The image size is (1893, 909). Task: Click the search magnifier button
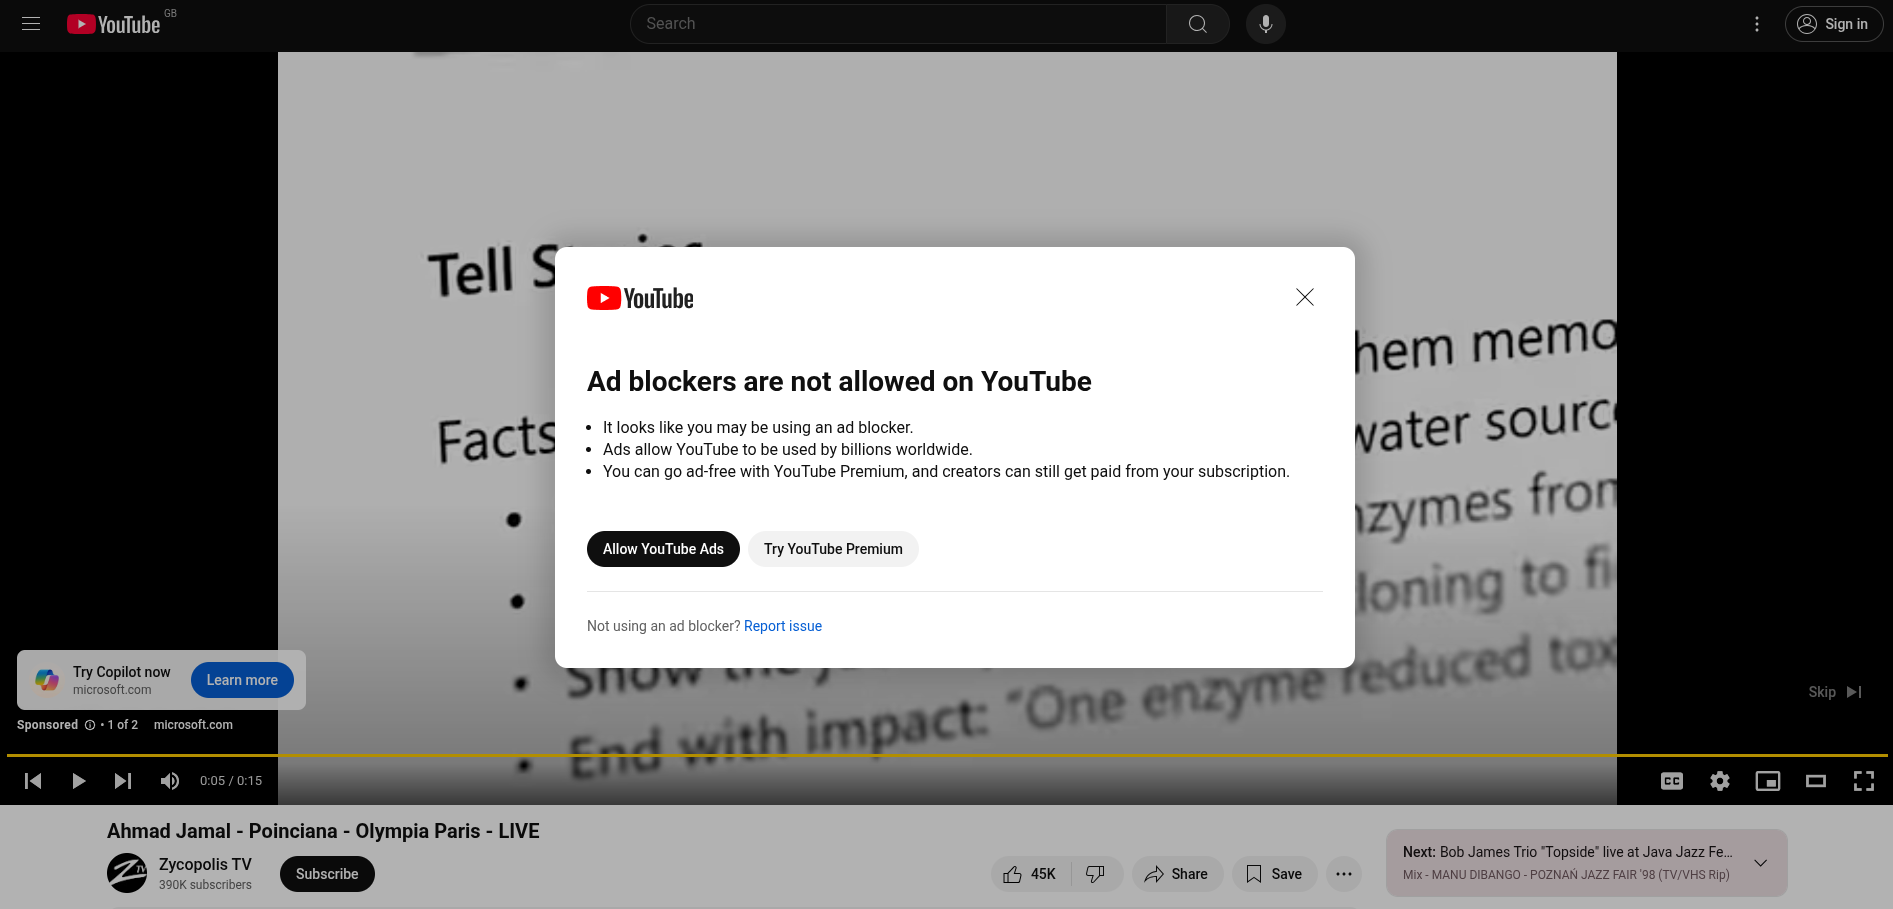(1197, 24)
